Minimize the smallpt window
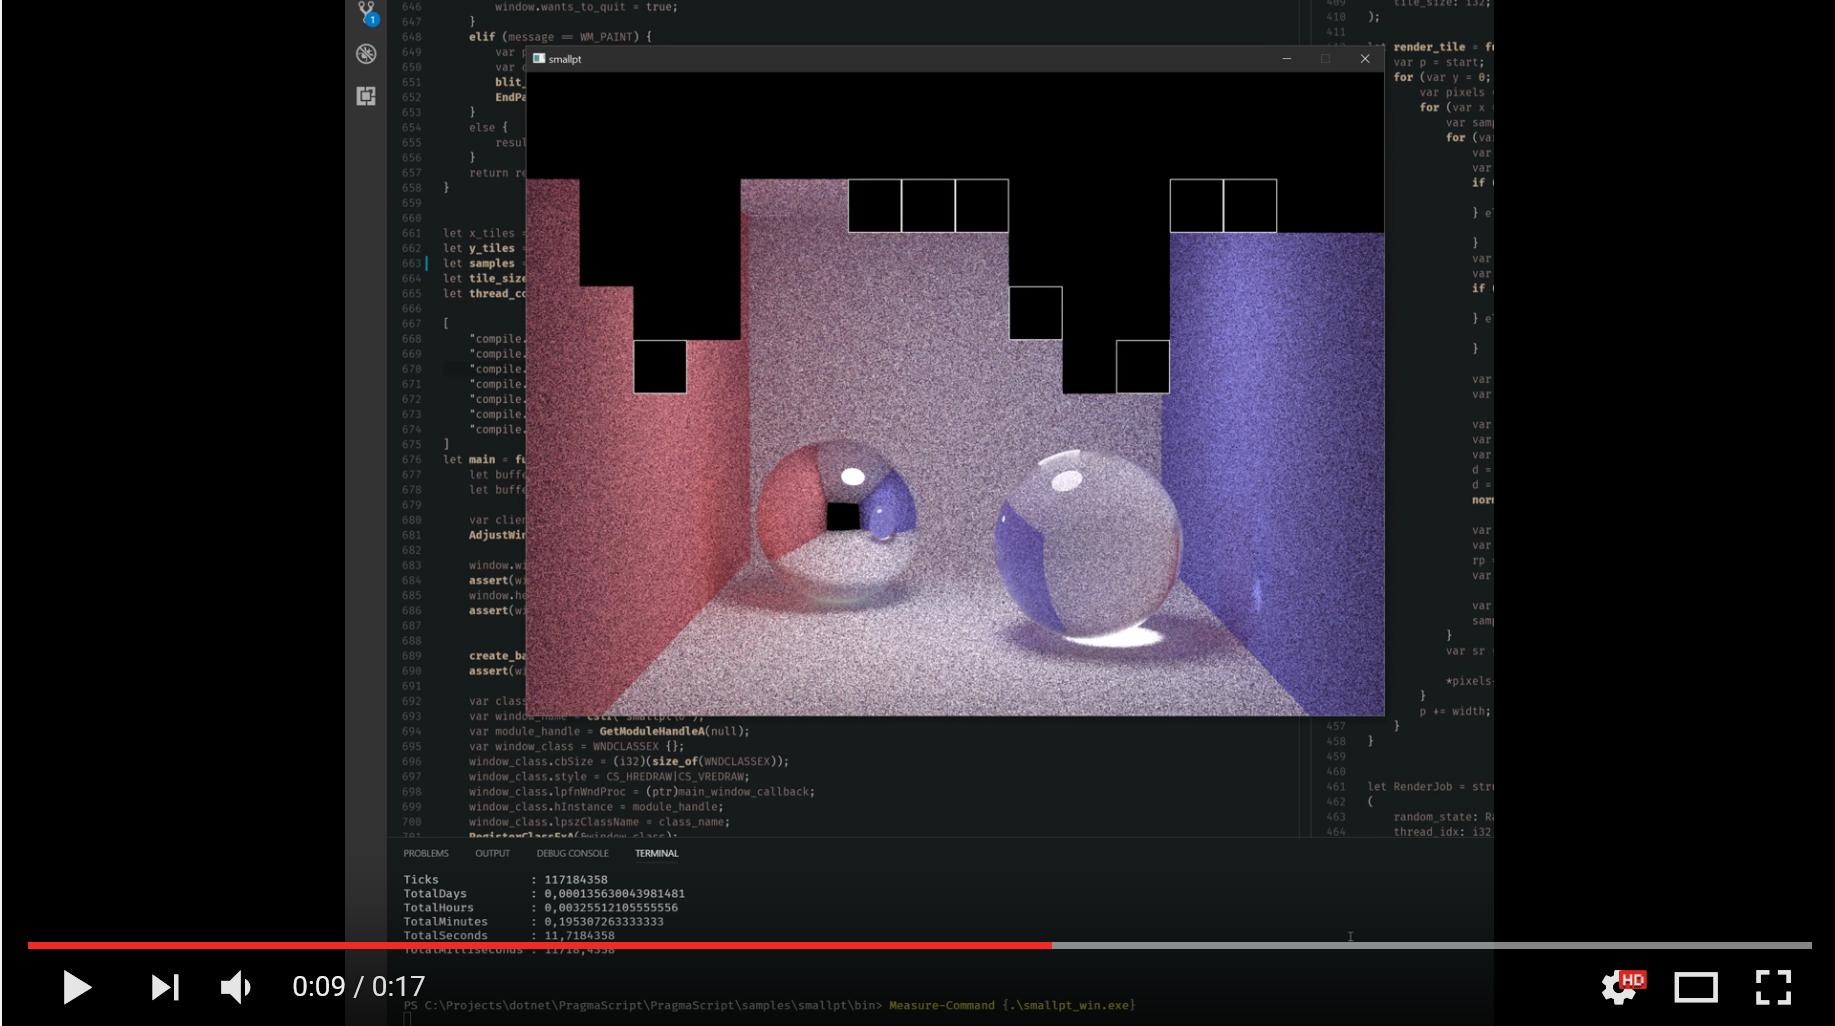1835x1026 pixels. pyautogui.click(x=1287, y=59)
